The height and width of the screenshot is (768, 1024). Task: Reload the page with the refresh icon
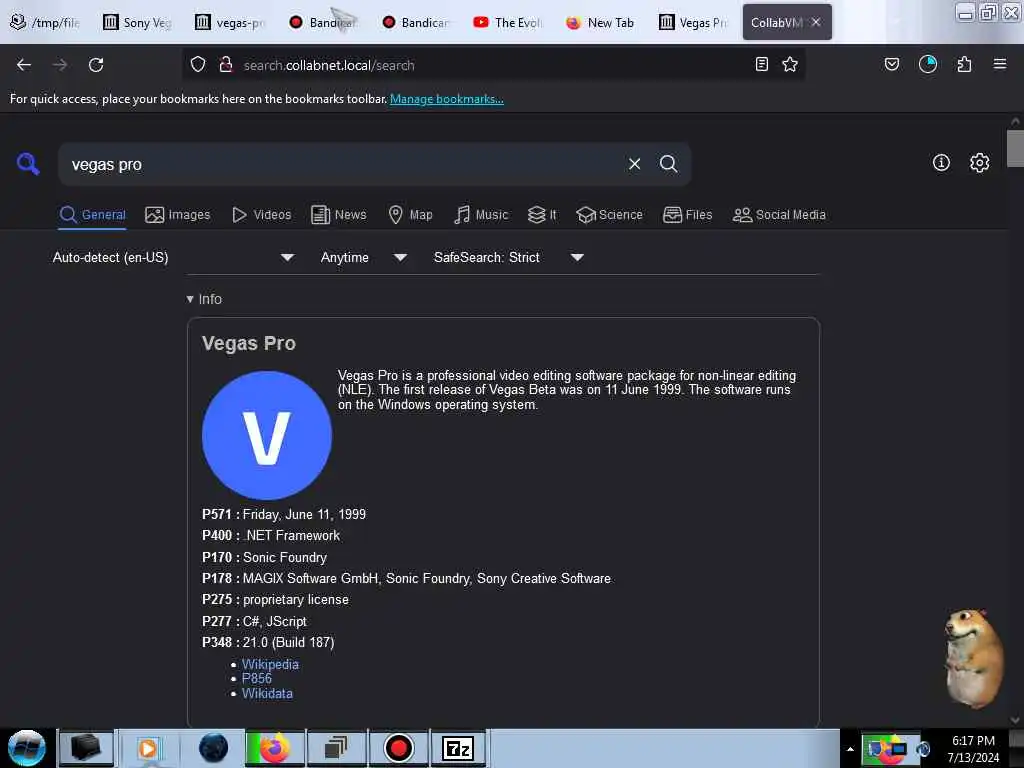click(x=96, y=65)
